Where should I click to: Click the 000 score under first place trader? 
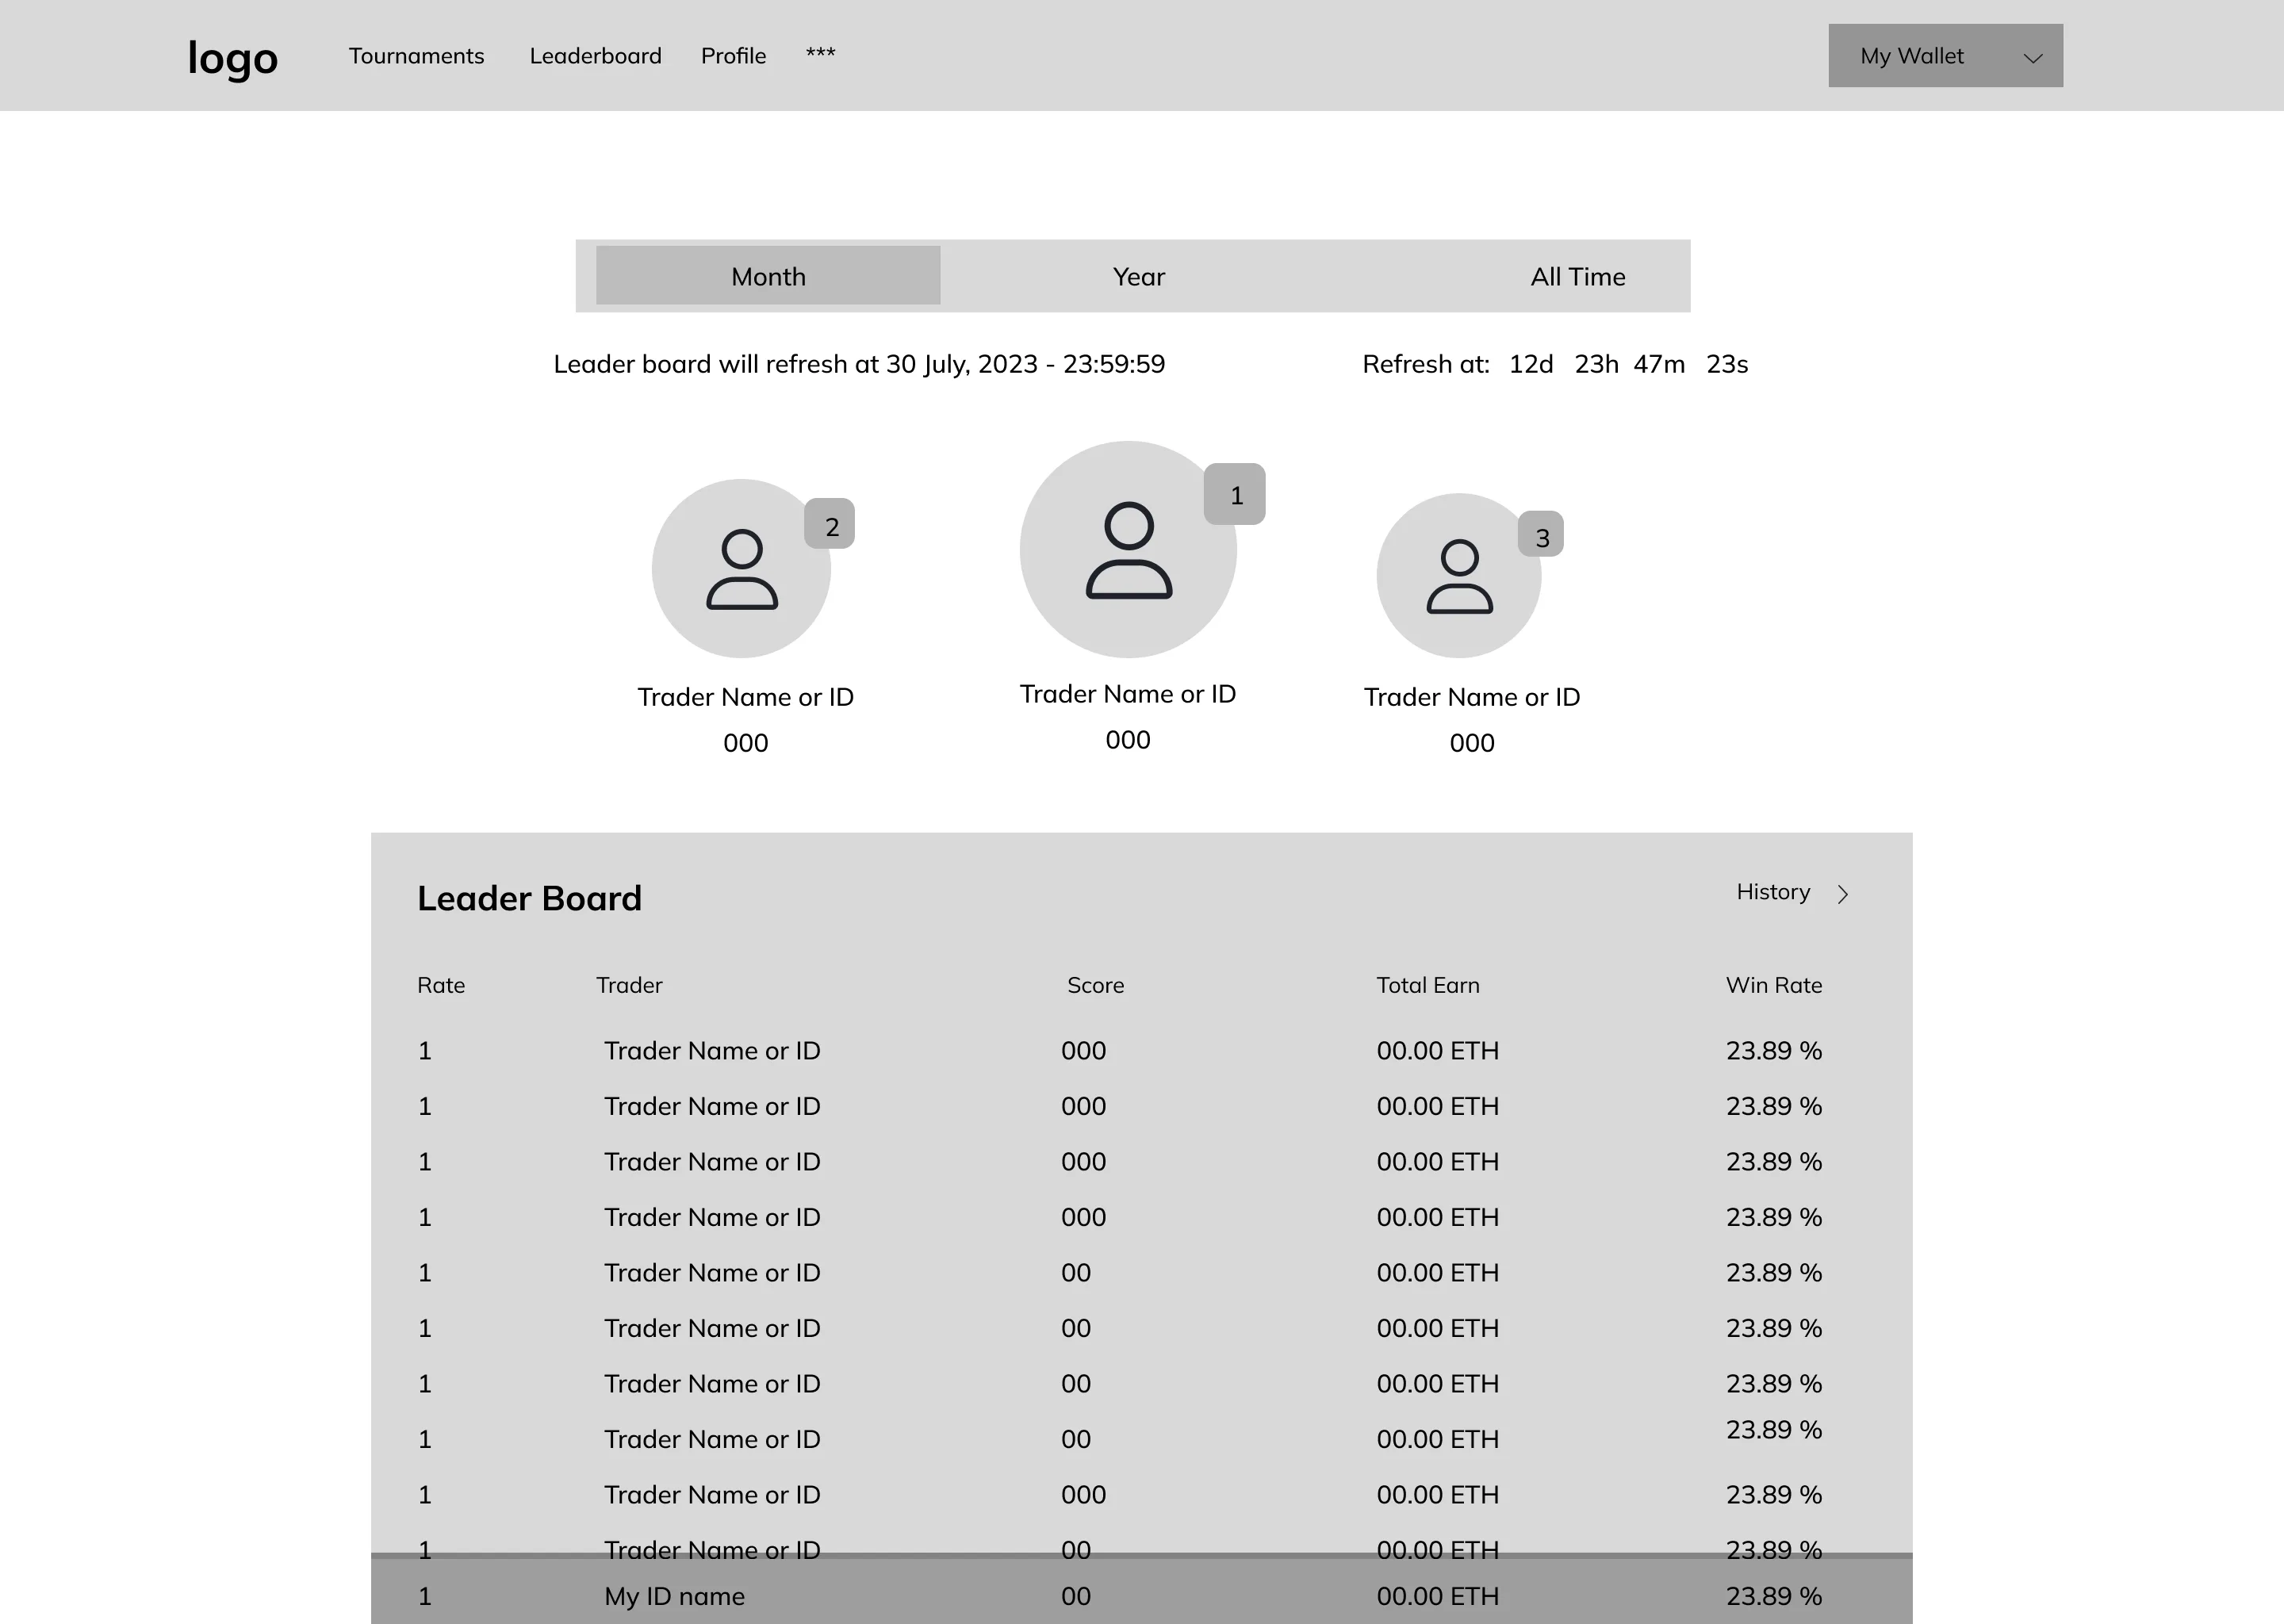click(1128, 740)
